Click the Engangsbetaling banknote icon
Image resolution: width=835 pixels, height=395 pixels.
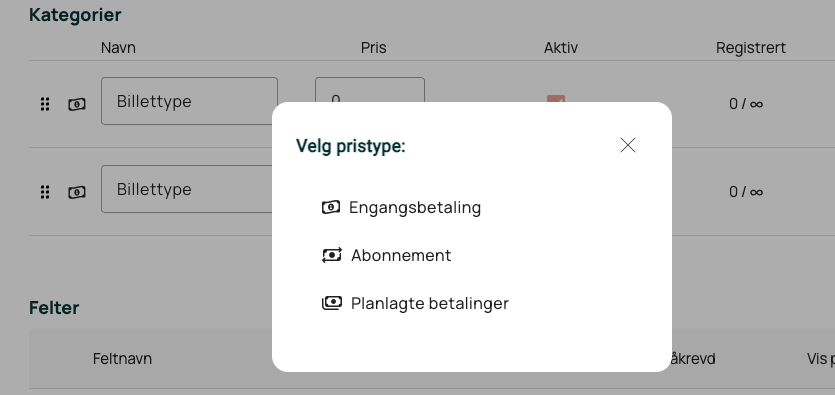tap(331, 207)
